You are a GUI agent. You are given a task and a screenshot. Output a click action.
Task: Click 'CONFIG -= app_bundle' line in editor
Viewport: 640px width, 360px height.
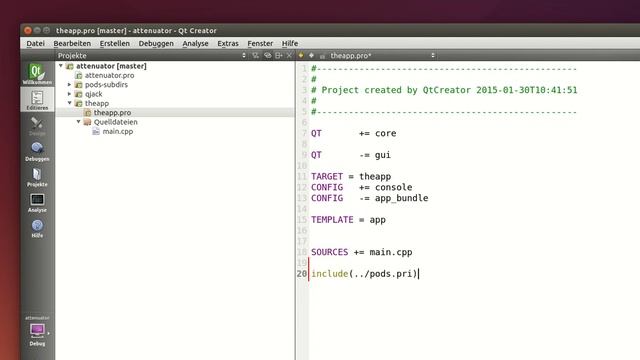pos(369,198)
